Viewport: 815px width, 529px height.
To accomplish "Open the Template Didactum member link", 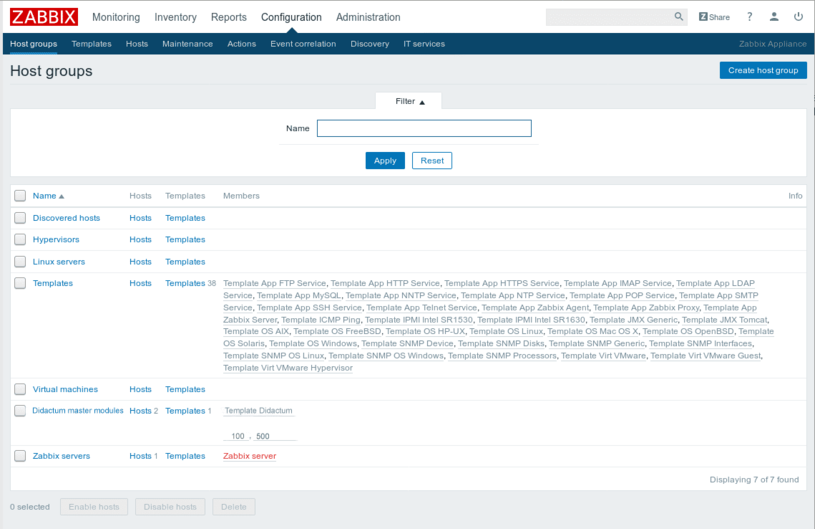I will tap(258, 411).
